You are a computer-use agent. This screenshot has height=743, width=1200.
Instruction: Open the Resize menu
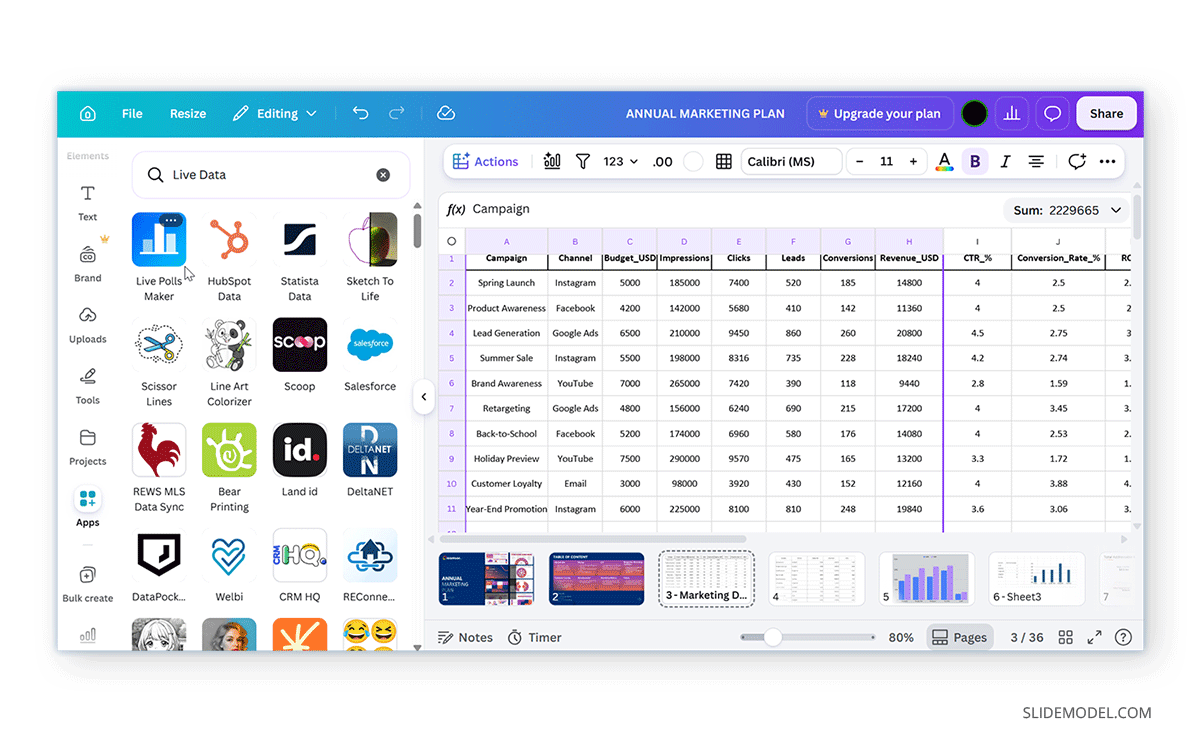(x=188, y=114)
